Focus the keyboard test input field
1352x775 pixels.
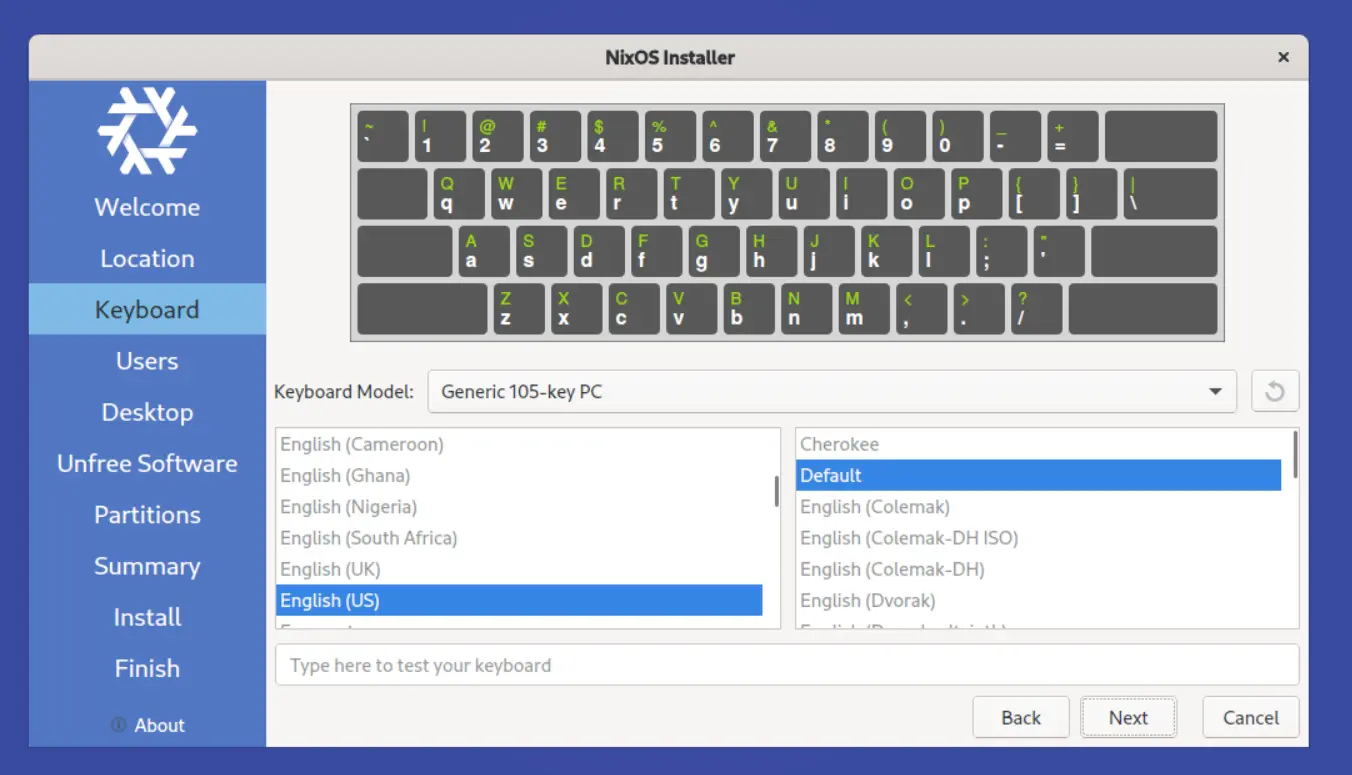[786, 665]
